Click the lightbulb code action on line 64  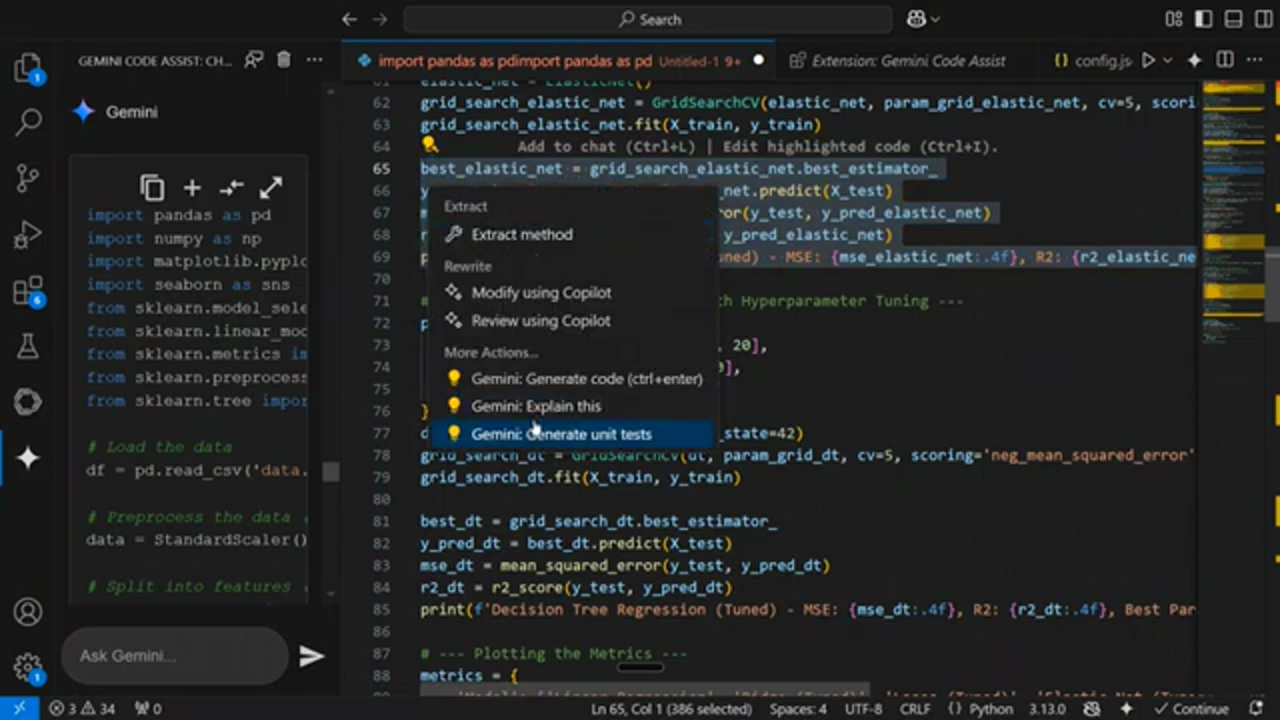point(430,145)
